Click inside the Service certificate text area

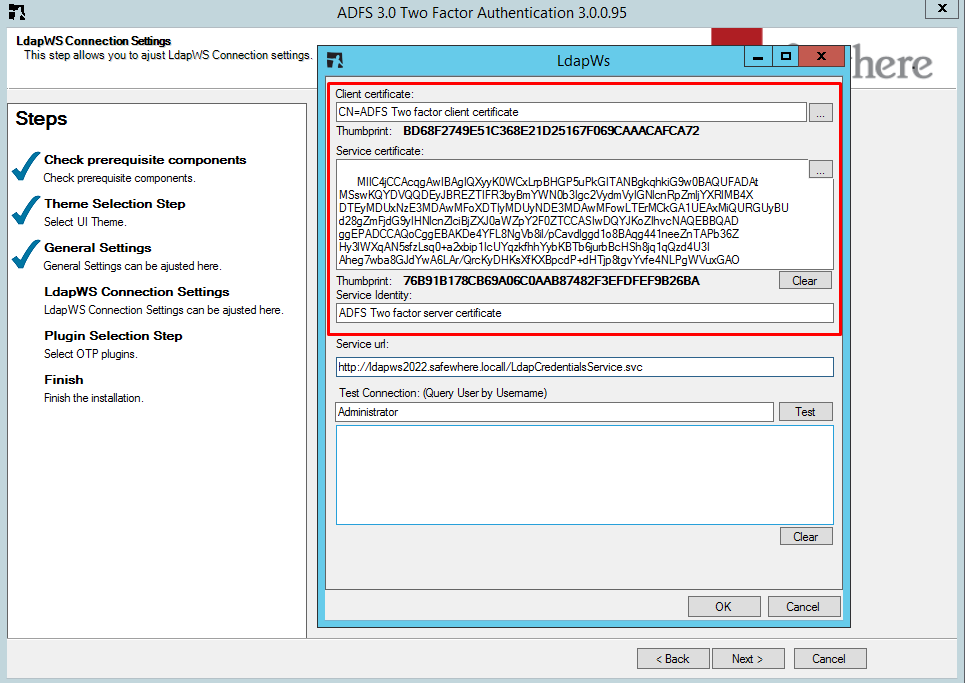585,215
